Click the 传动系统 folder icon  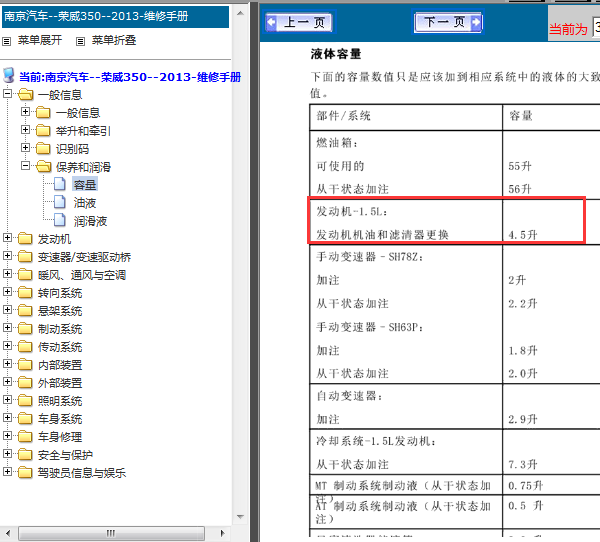(25, 346)
